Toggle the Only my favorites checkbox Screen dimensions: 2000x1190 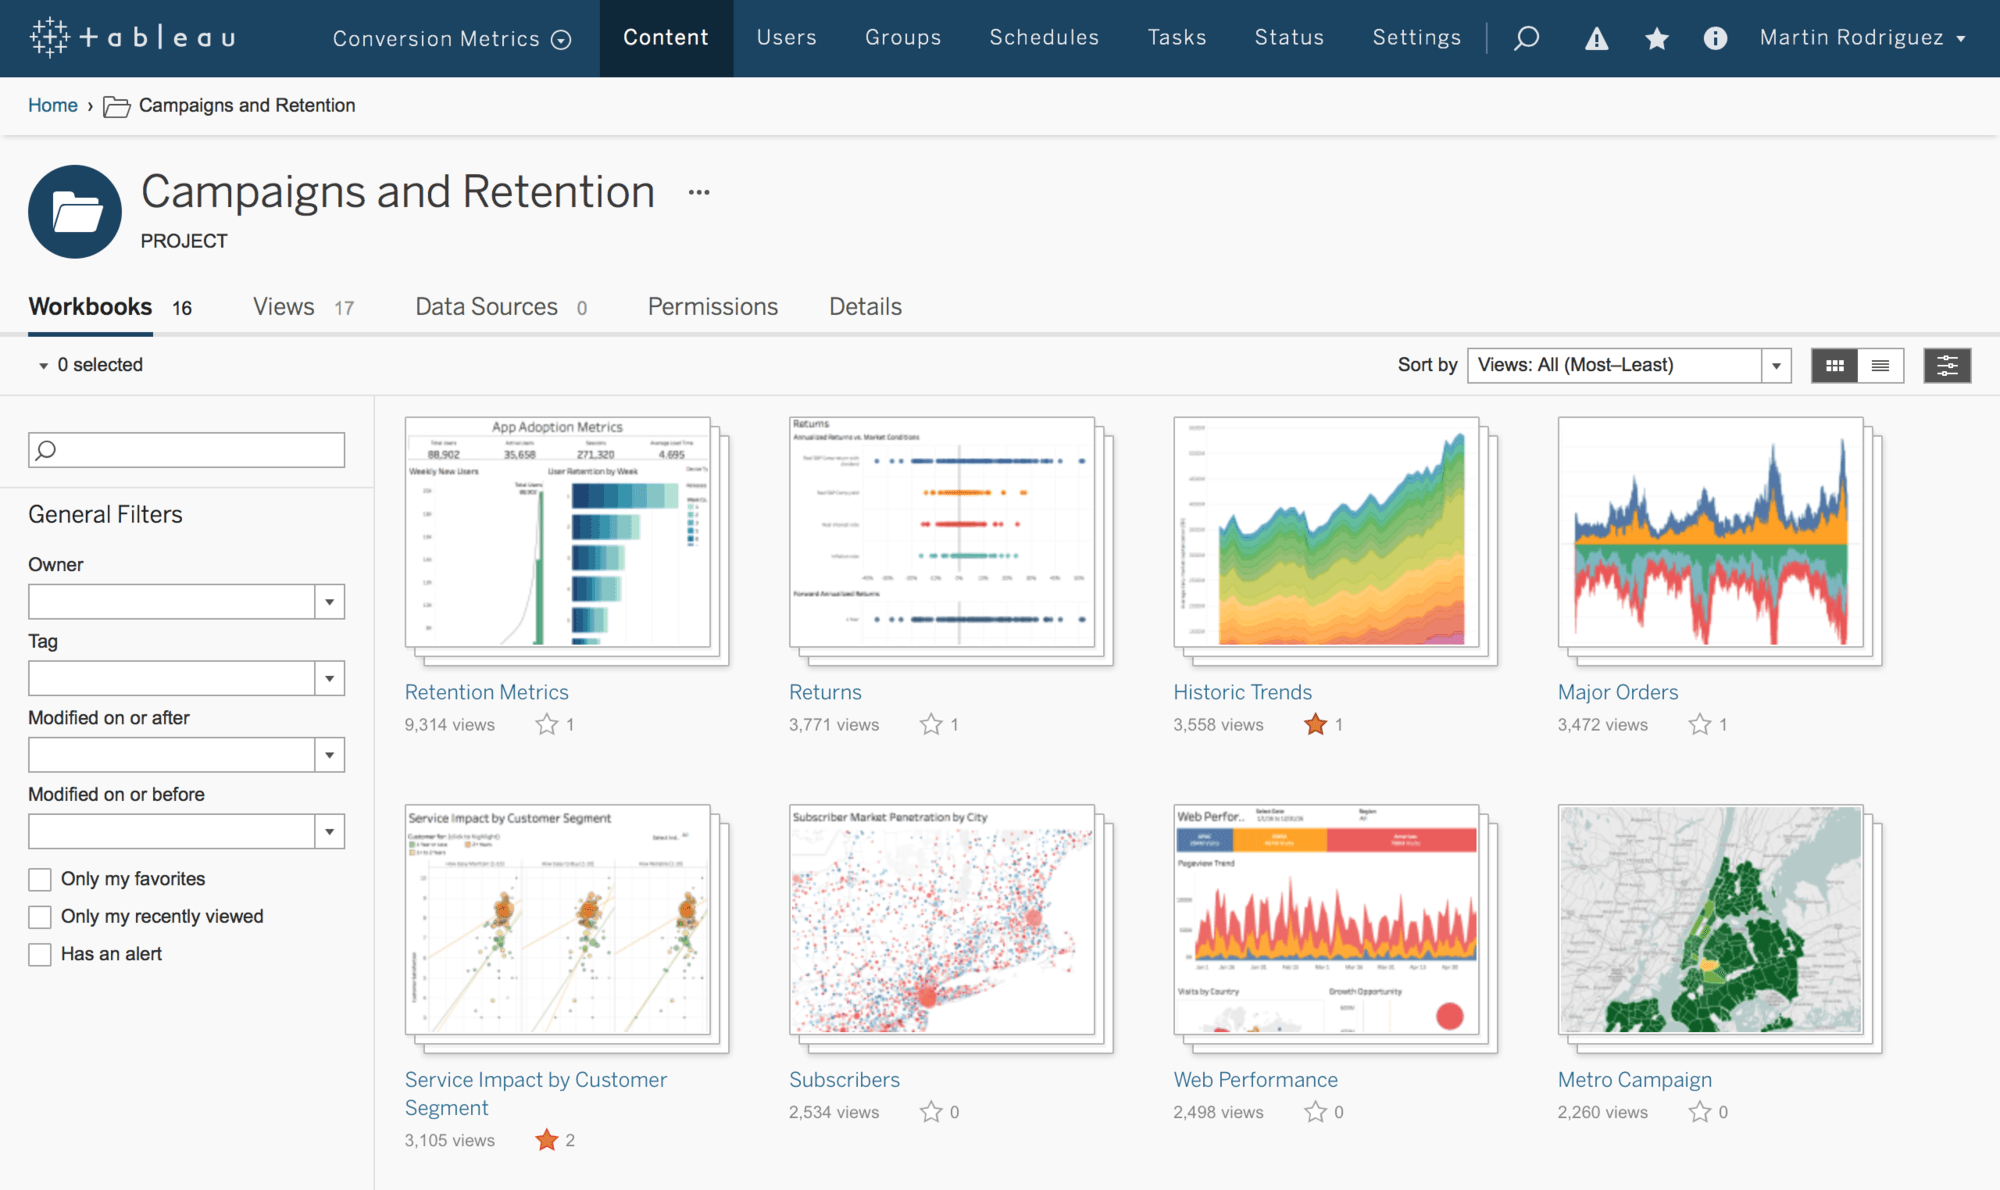38,877
